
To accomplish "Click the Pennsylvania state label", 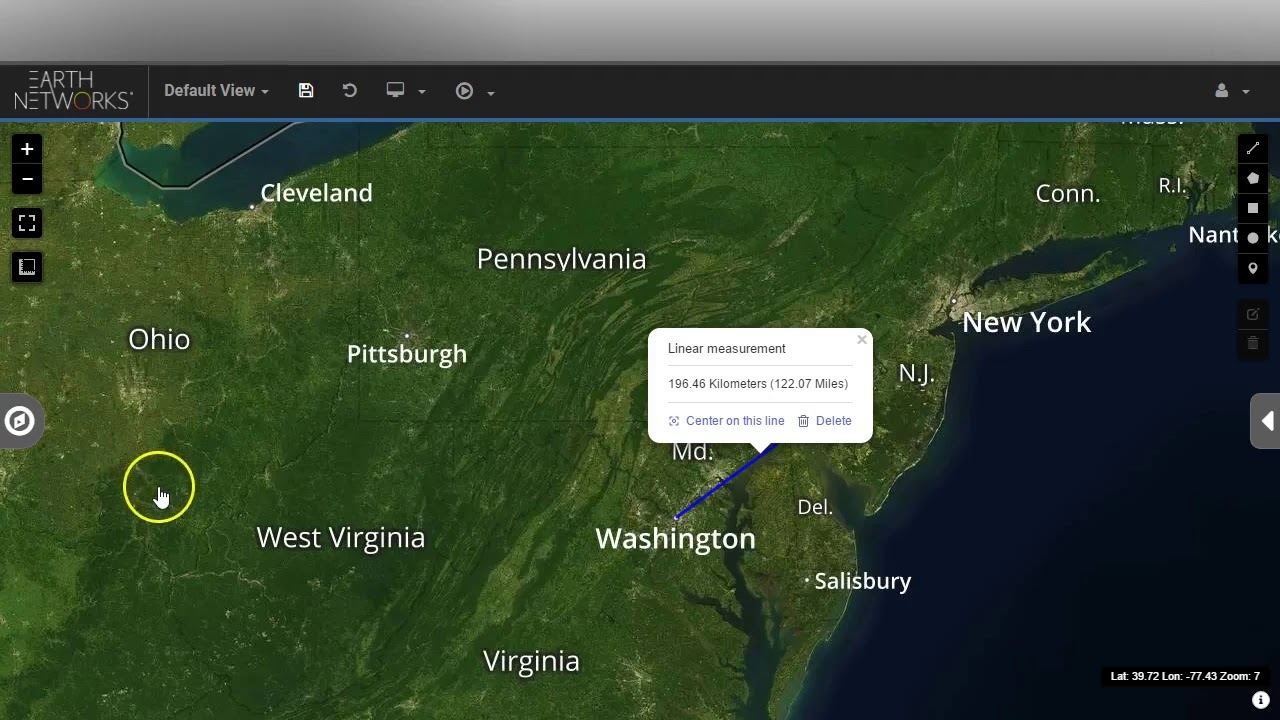I will click(x=561, y=259).
